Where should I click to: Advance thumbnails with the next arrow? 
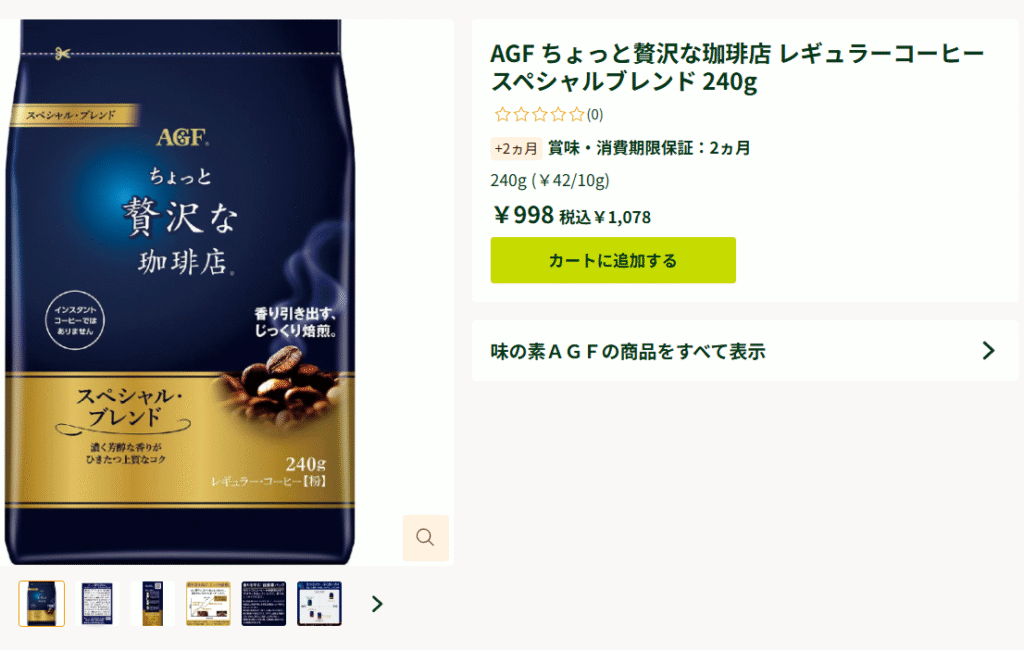tap(377, 604)
